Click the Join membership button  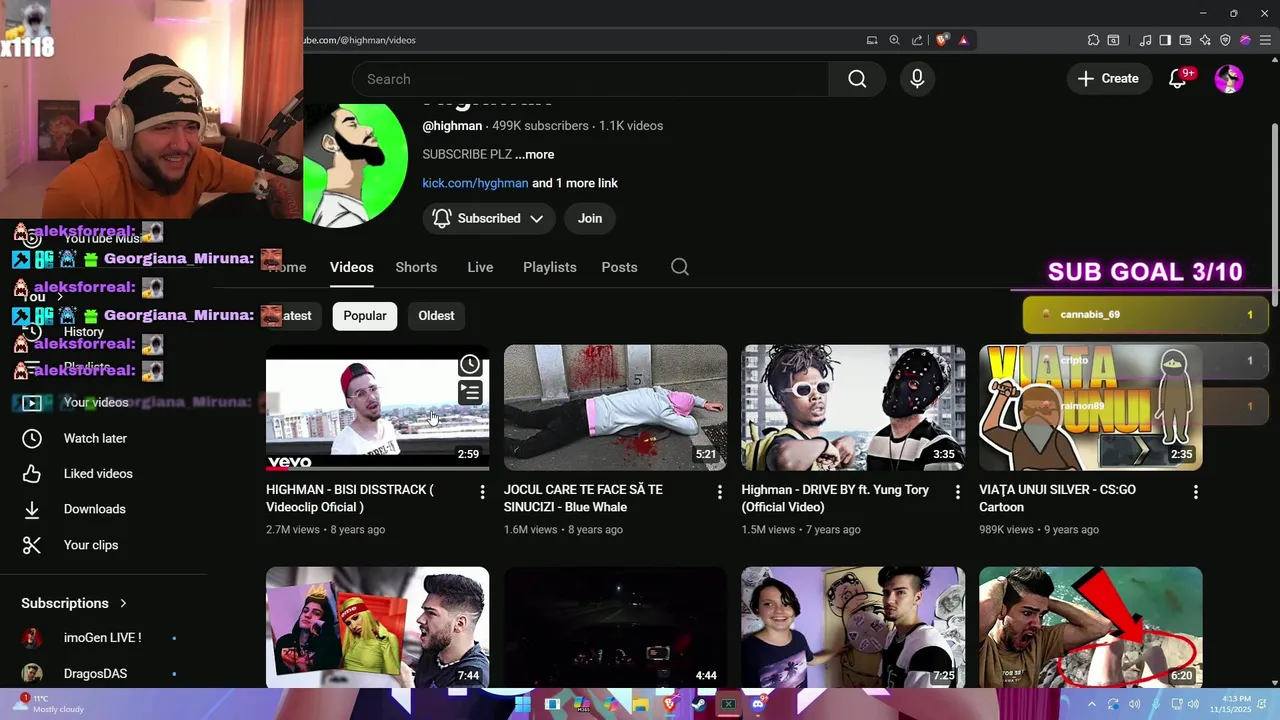pyautogui.click(x=590, y=218)
